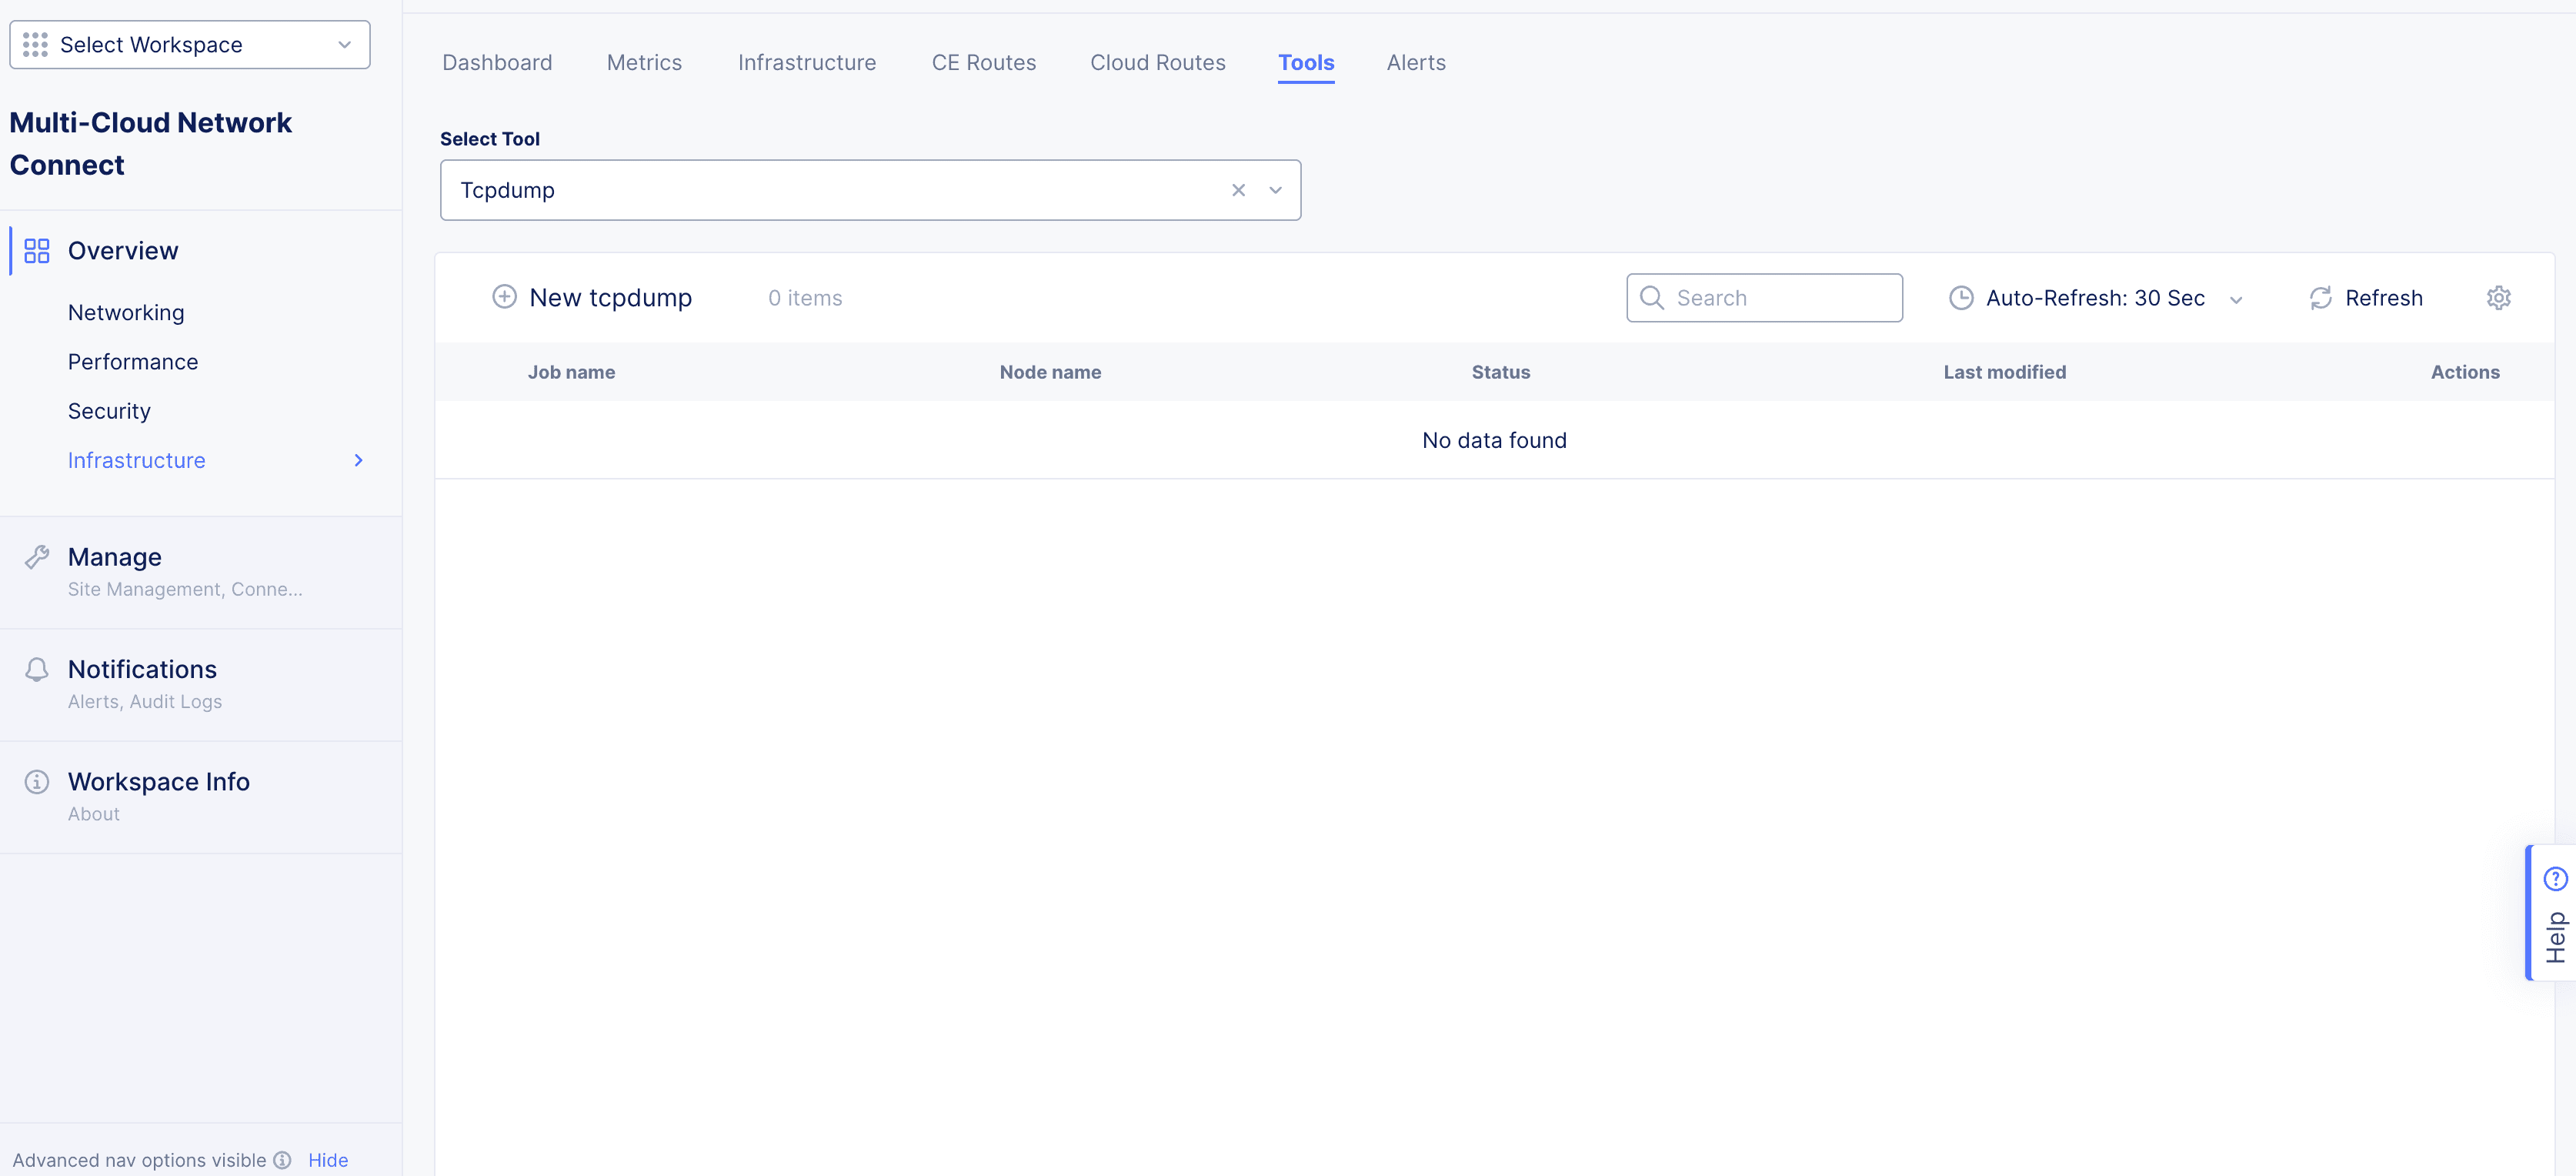Clear the Tcpdump tool selection
This screenshot has height=1176, width=2576.
[x=1238, y=190]
